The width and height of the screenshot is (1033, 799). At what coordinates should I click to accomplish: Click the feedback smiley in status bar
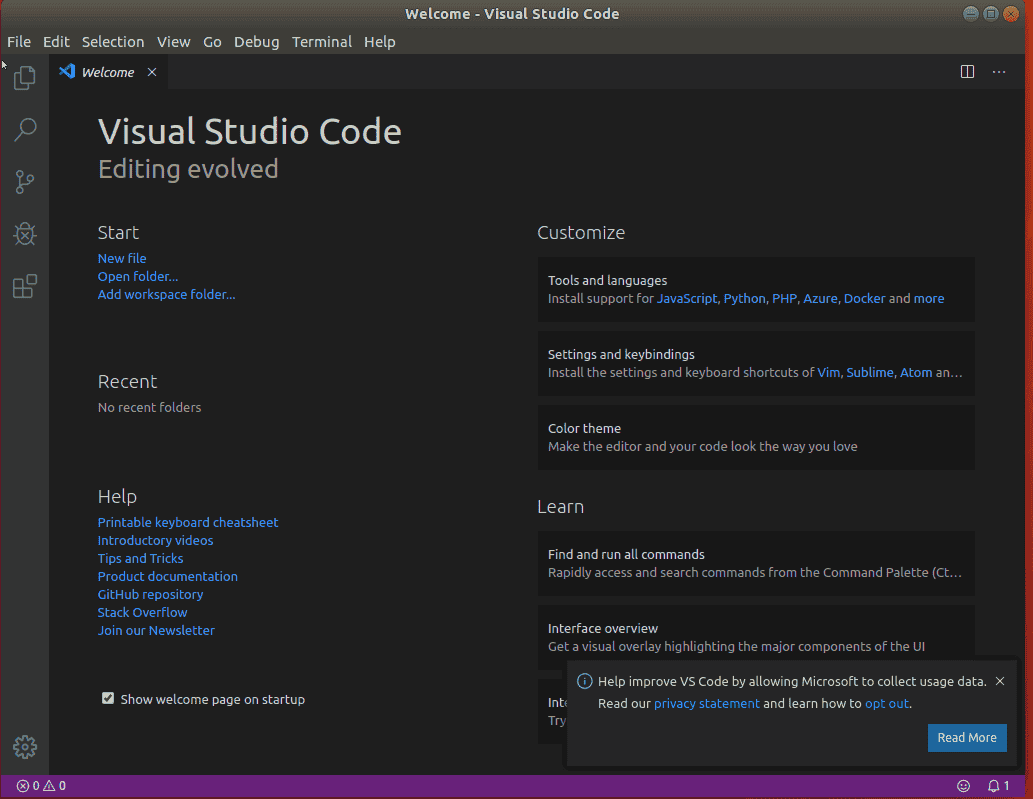(x=963, y=786)
